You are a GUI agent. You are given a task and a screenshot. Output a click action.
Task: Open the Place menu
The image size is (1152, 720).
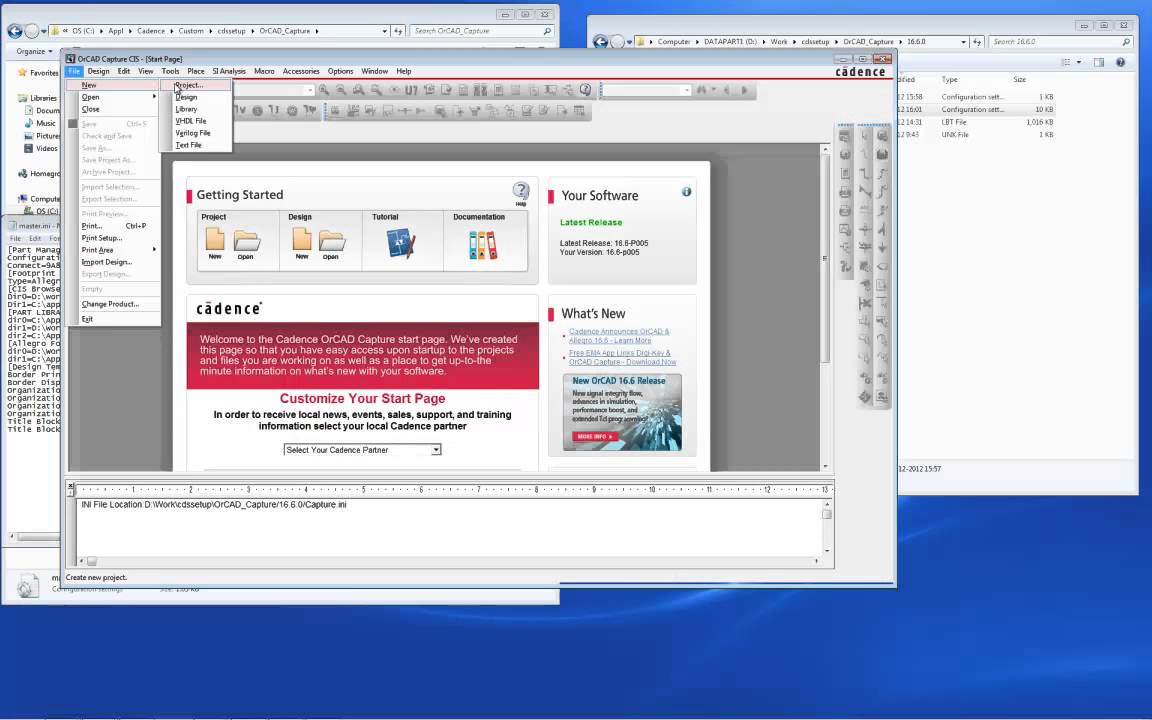pos(195,71)
